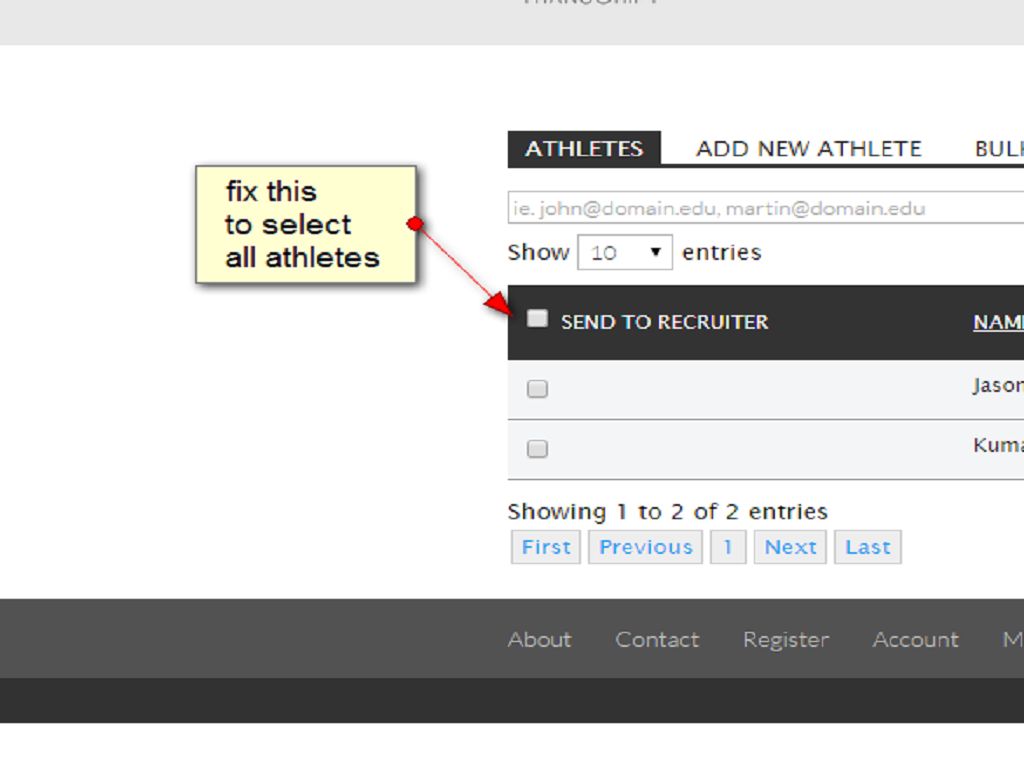Open the Bulk tab
The image size is (1024, 768).
[998, 149]
